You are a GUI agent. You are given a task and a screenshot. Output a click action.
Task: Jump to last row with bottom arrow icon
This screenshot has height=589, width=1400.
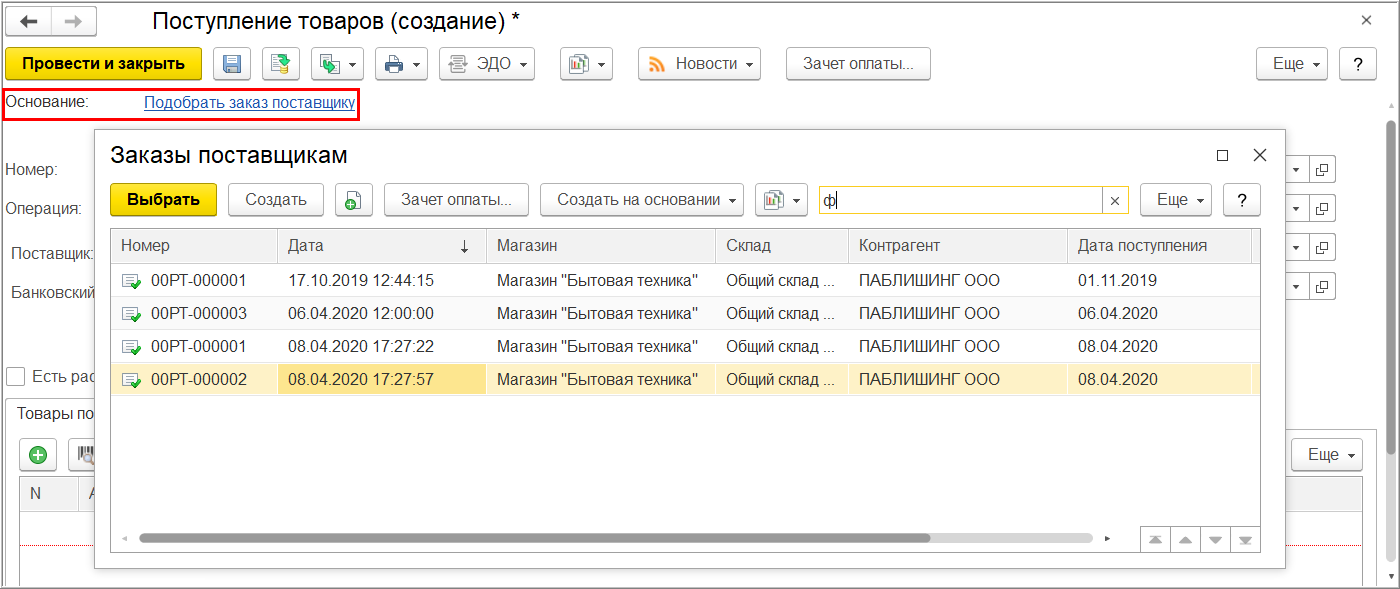(x=1245, y=539)
